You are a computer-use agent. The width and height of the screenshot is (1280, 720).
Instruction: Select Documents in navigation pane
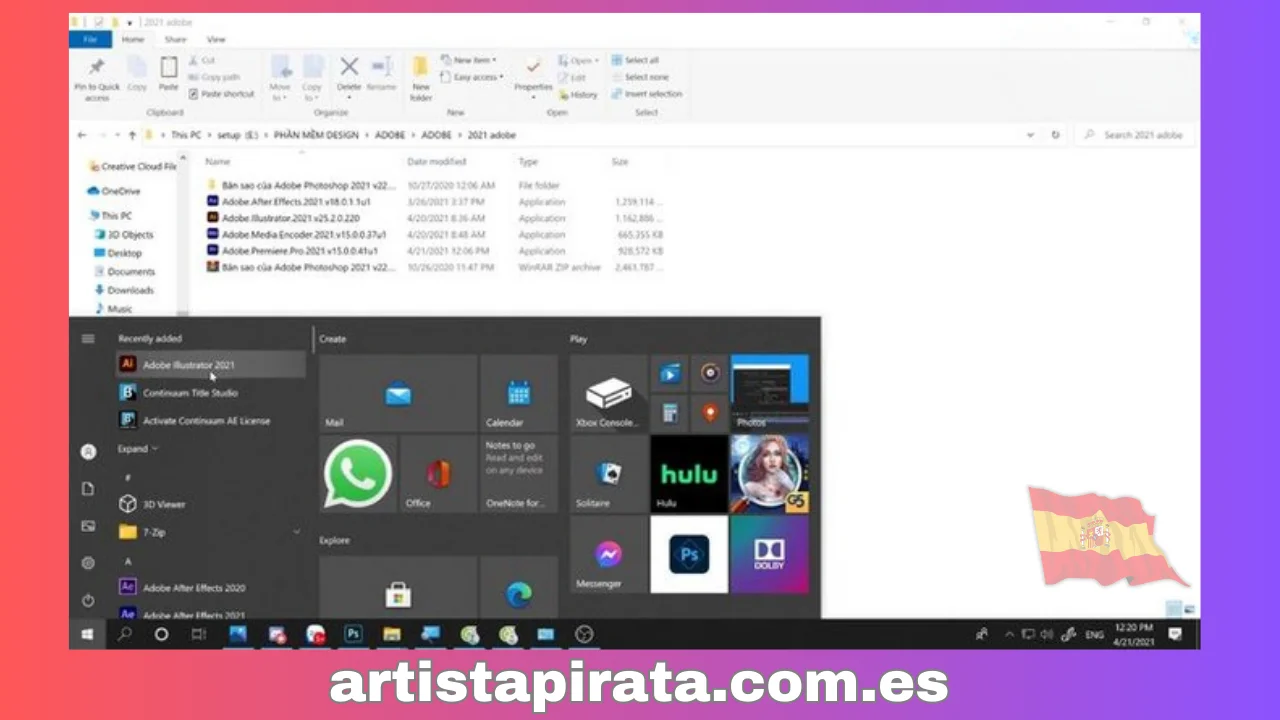tap(124, 272)
